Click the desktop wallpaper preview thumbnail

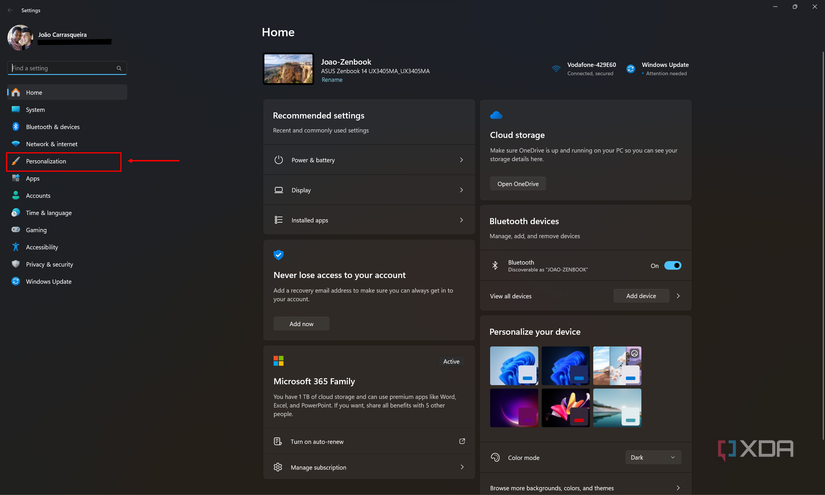tap(288, 69)
